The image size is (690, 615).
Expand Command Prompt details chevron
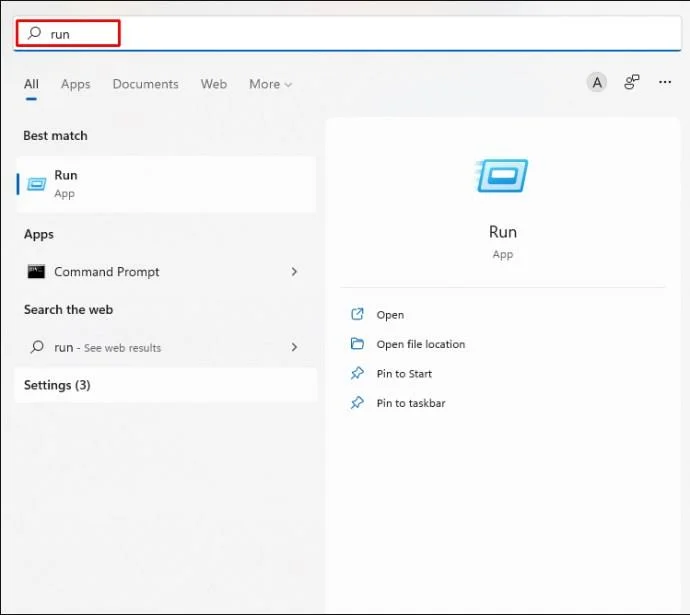(294, 272)
